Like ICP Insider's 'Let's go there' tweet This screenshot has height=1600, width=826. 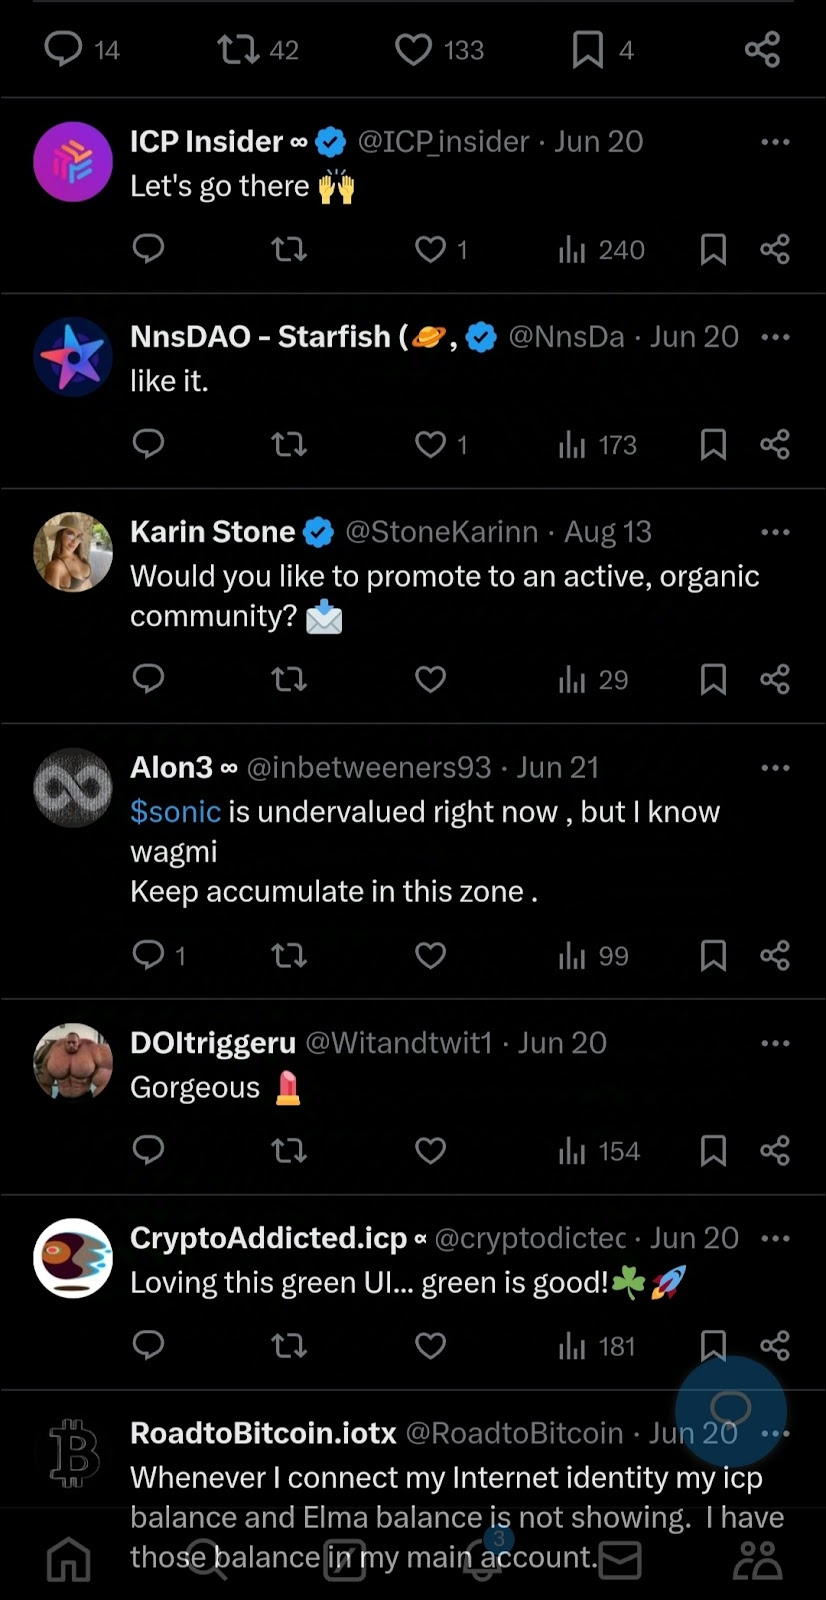click(x=431, y=249)
